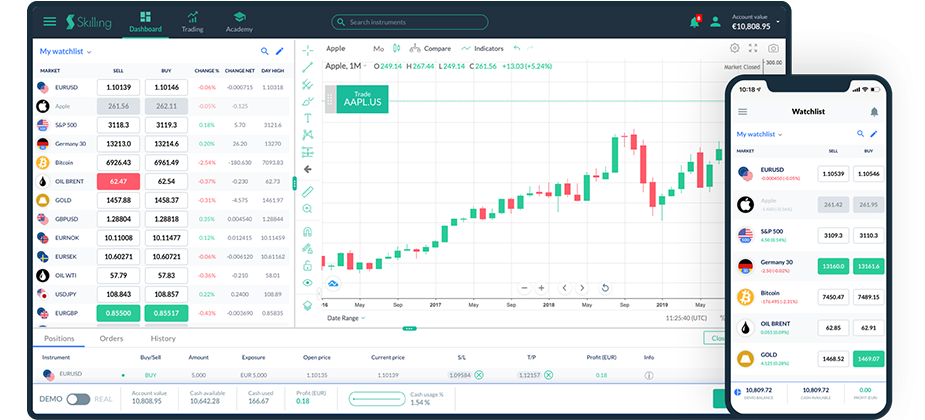This screenshot has height=420, width=925.
Task: Select the trend line drawing tool
Action: [307, 67]
